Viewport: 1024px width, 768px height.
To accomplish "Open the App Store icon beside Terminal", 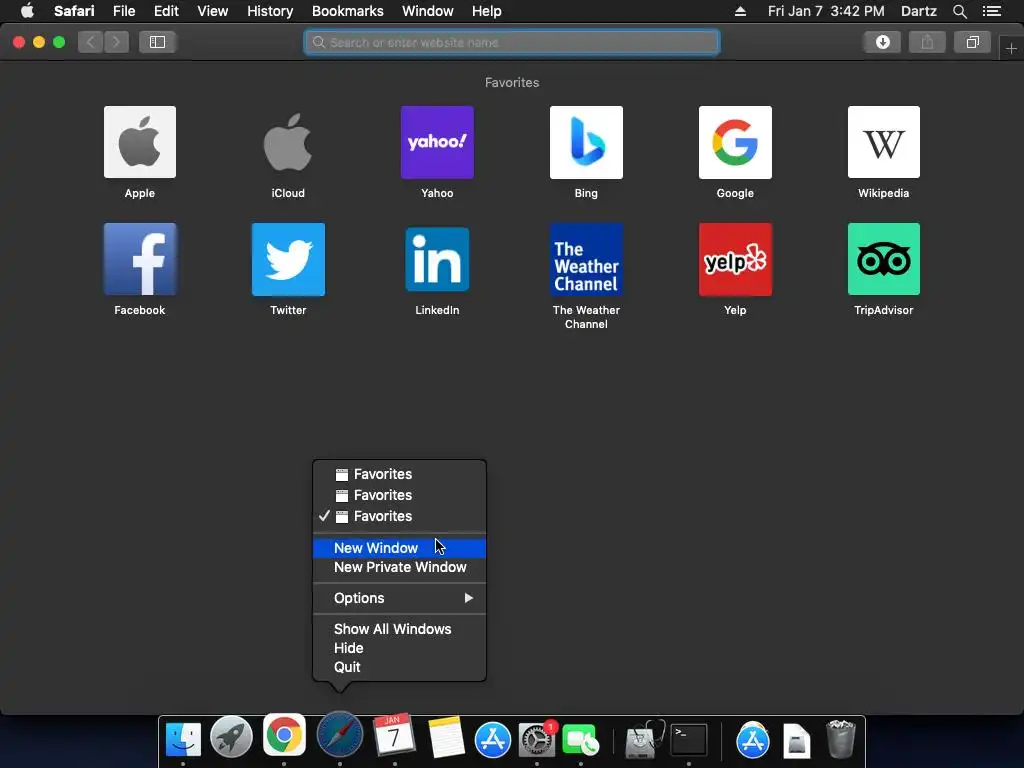I will tap(752, 741).
